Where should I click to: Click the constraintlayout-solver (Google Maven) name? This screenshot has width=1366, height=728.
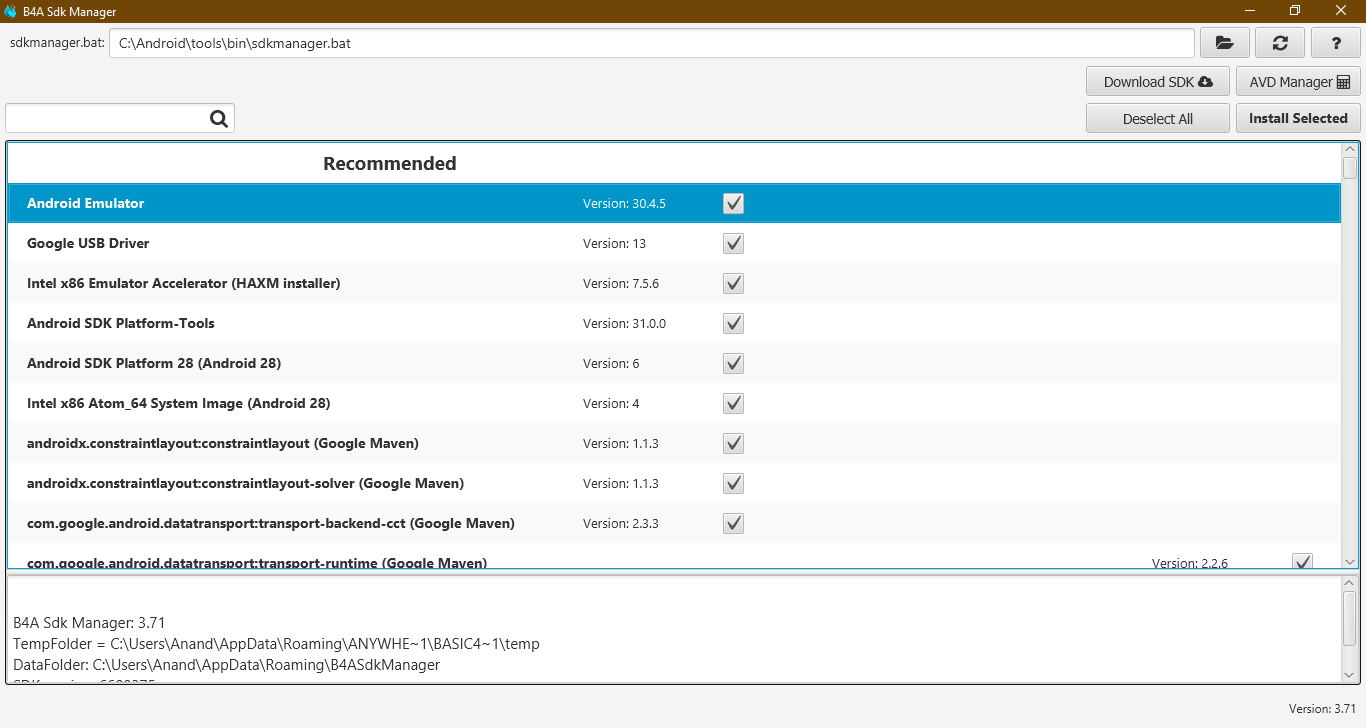[x=246, y=483]
